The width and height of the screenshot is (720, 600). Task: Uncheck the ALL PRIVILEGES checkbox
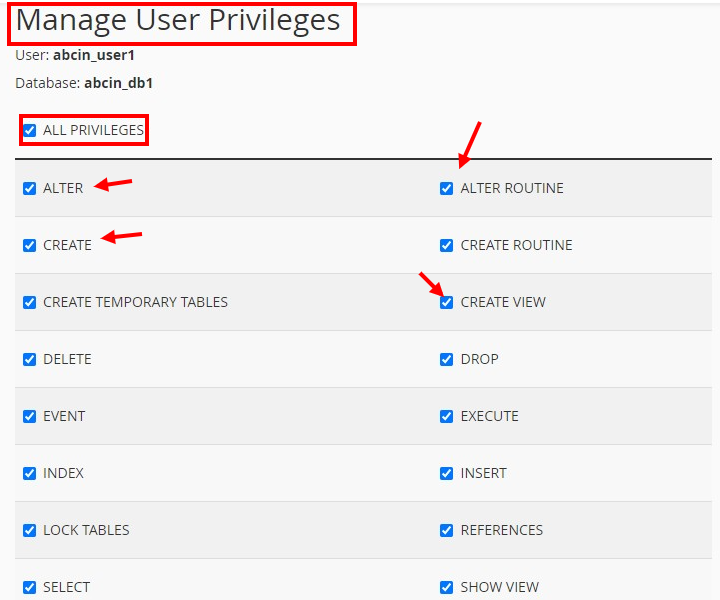tap(30, 131)
